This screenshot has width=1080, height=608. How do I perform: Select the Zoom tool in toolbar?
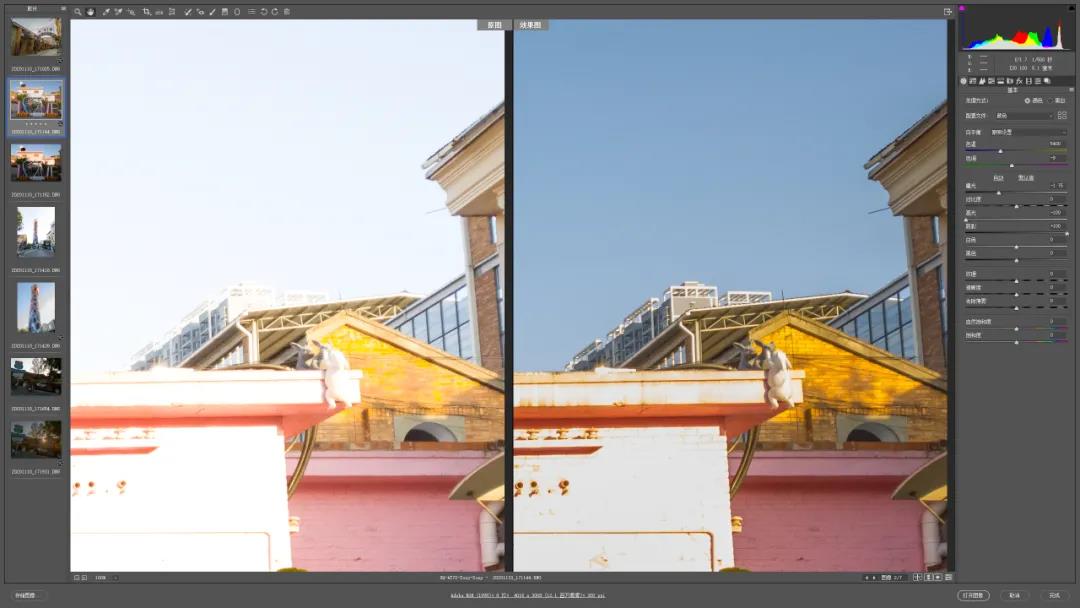click(x=77, y=12)
